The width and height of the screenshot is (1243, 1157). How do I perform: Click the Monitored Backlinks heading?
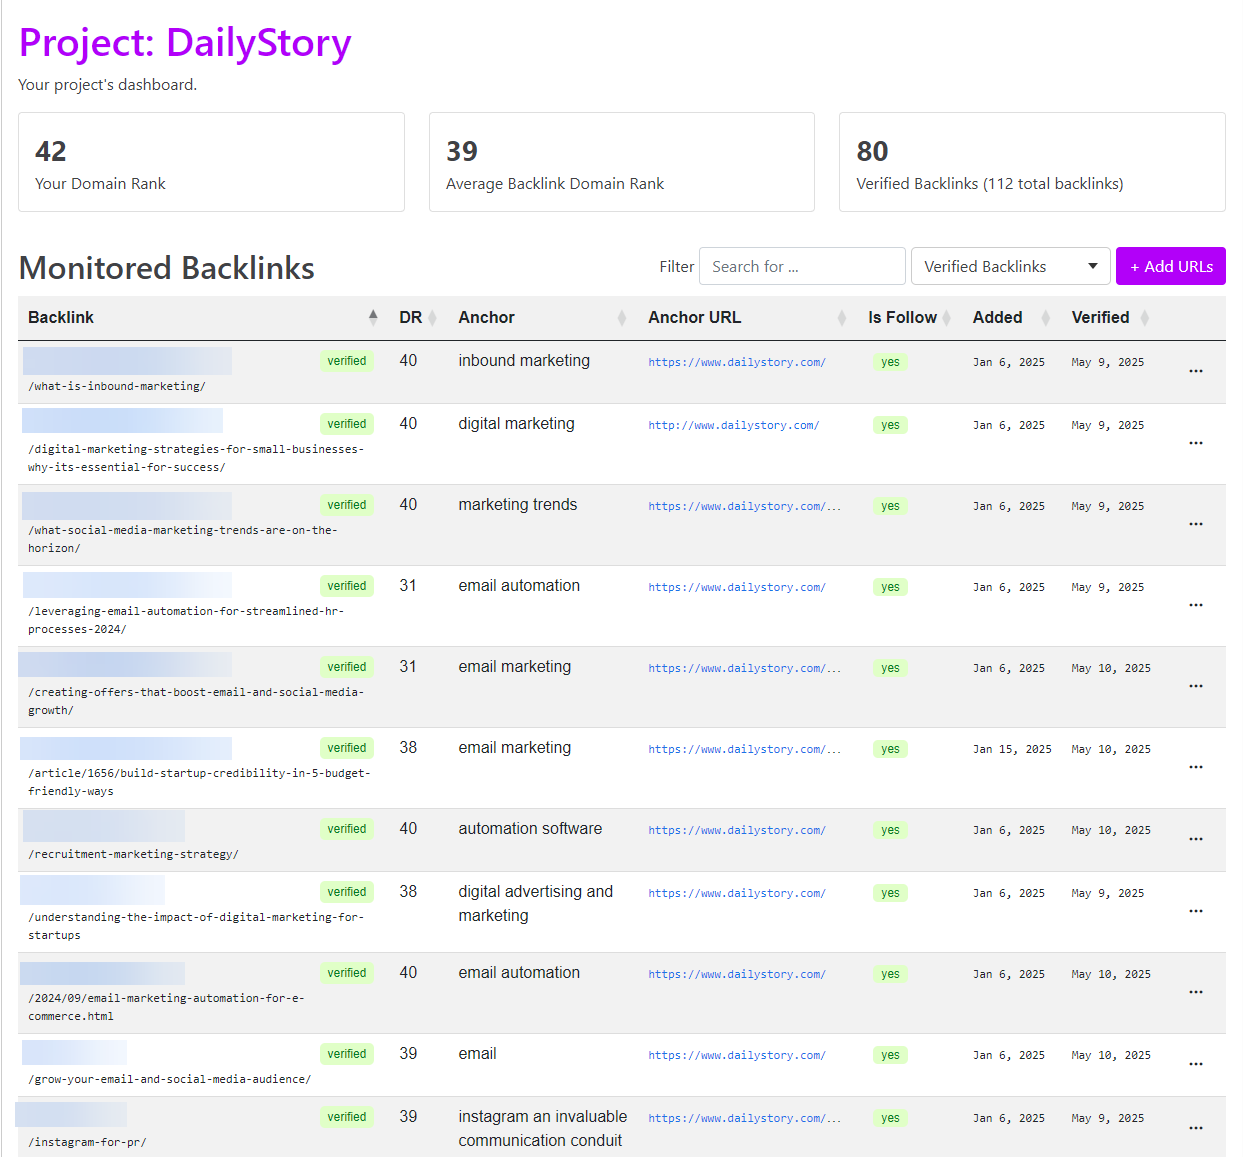(166, 268)
